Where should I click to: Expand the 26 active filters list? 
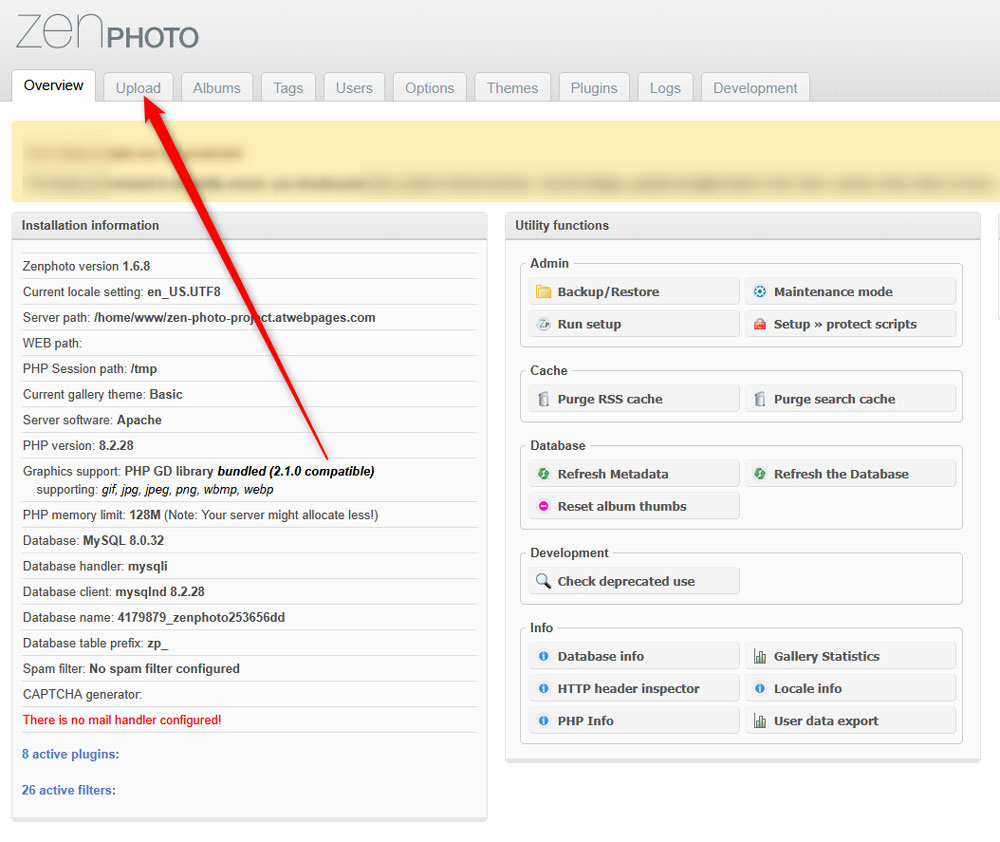(x=68, y=790)
